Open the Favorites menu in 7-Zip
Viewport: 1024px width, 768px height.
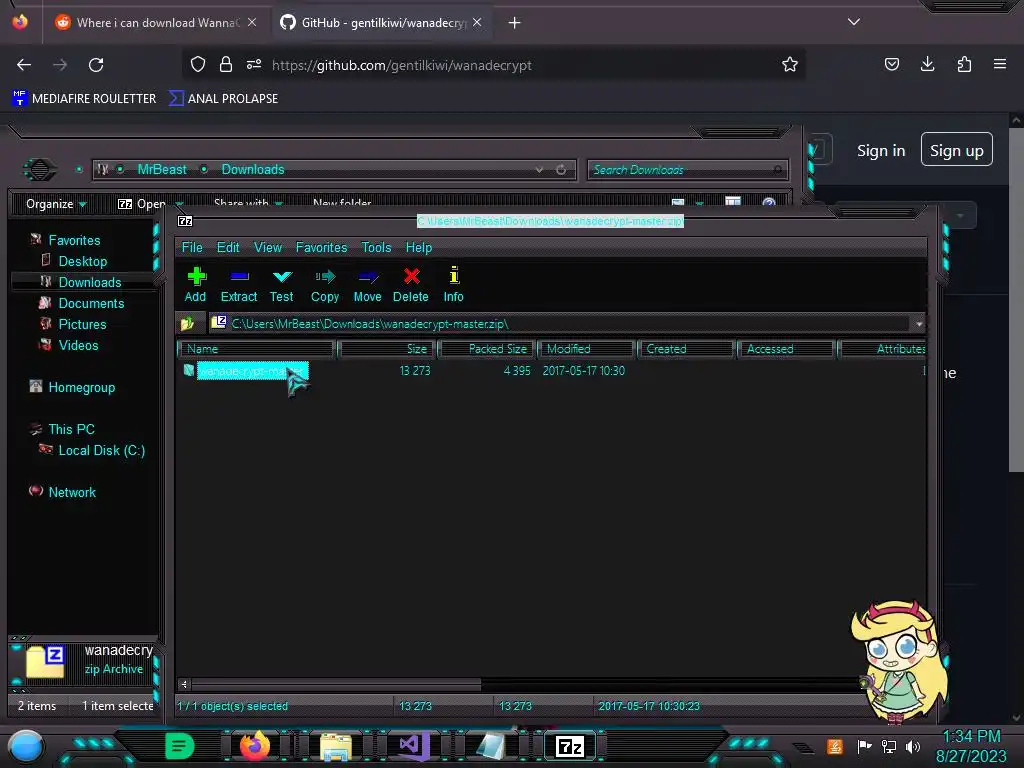tap(321, 248)
